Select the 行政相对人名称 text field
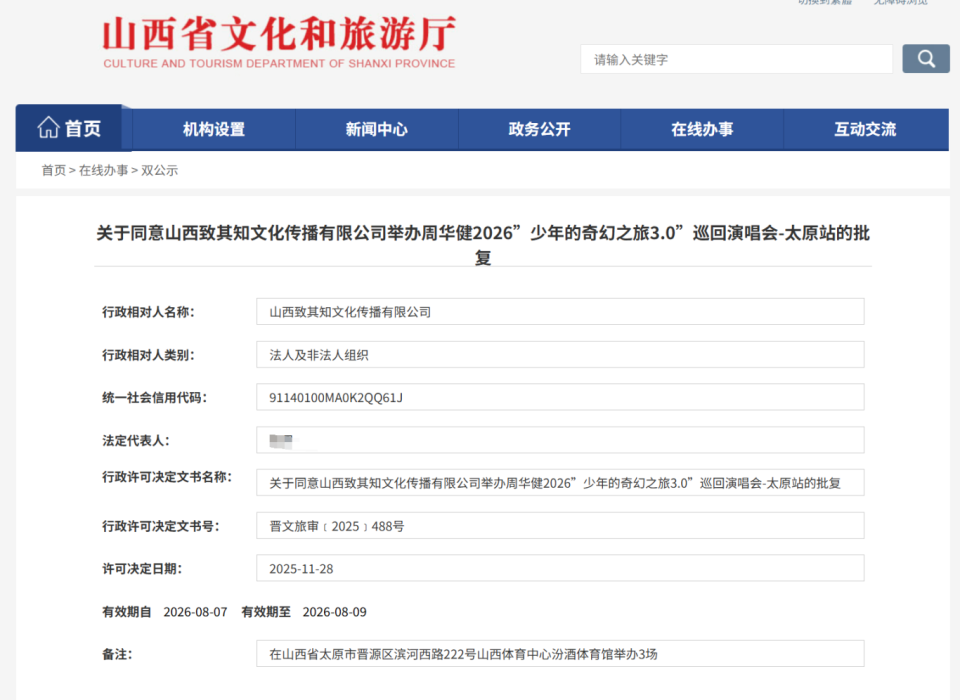This screenshot has height=700, width=960. click(560, 311)
